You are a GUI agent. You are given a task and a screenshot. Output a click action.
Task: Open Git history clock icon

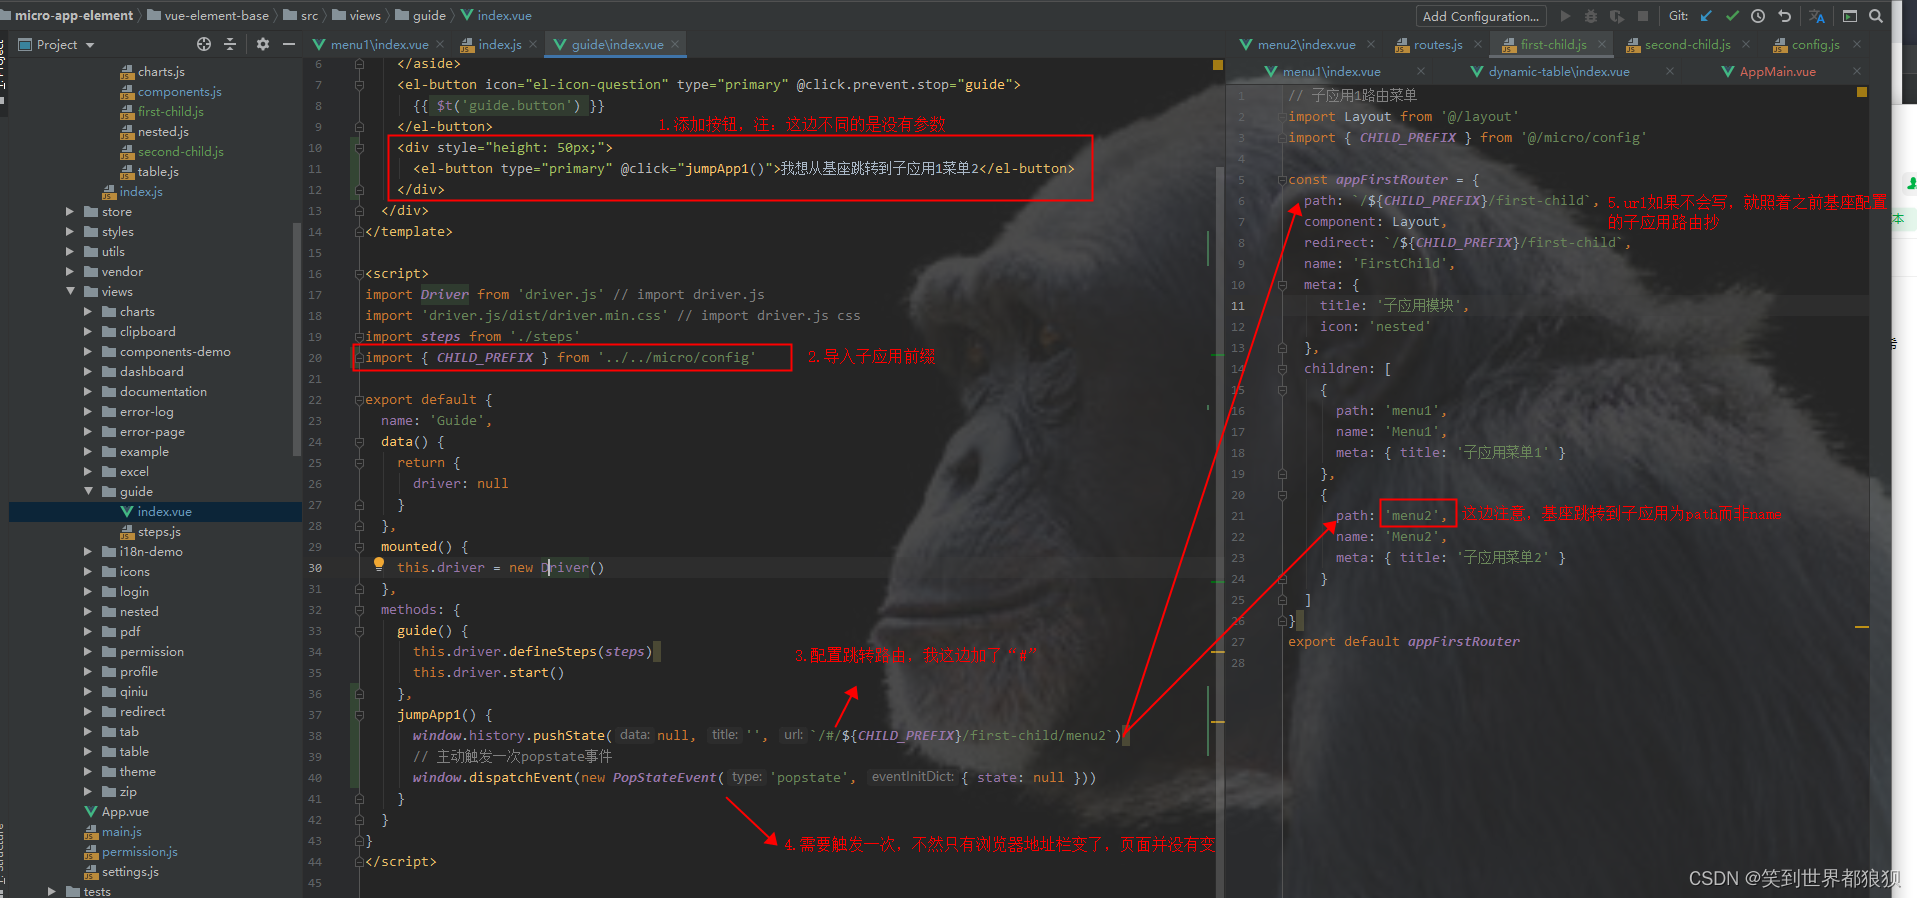pos(1758,16)
